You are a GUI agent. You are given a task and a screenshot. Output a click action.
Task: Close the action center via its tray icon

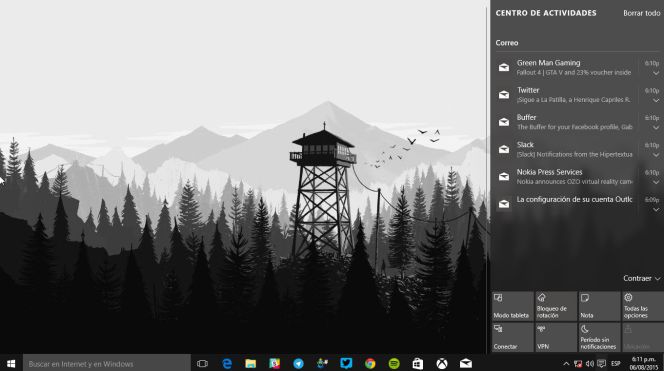601,364
